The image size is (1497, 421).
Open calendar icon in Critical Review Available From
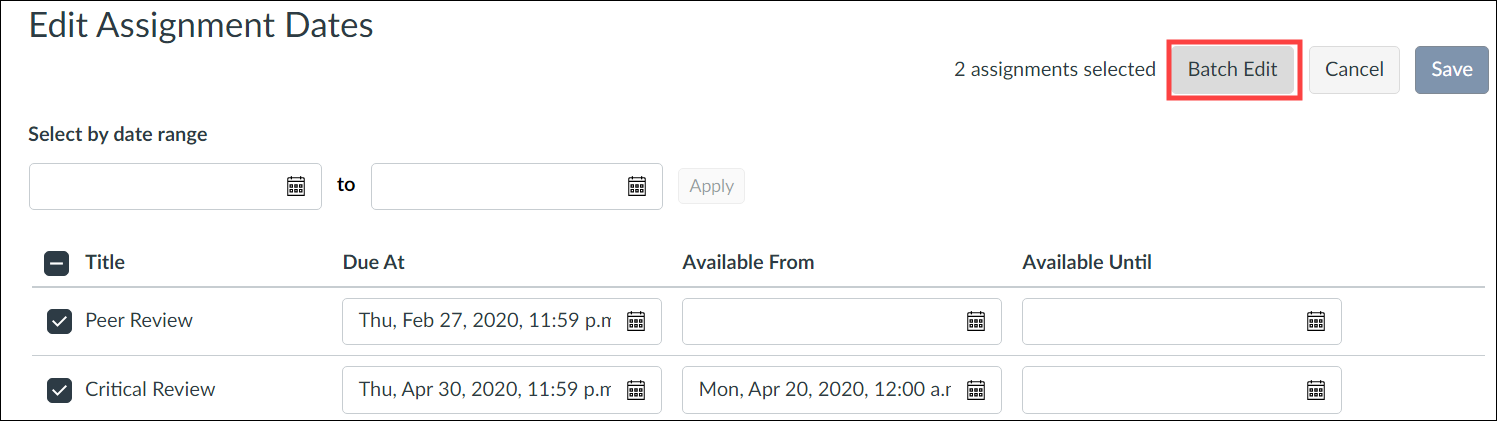pos(976,390)
